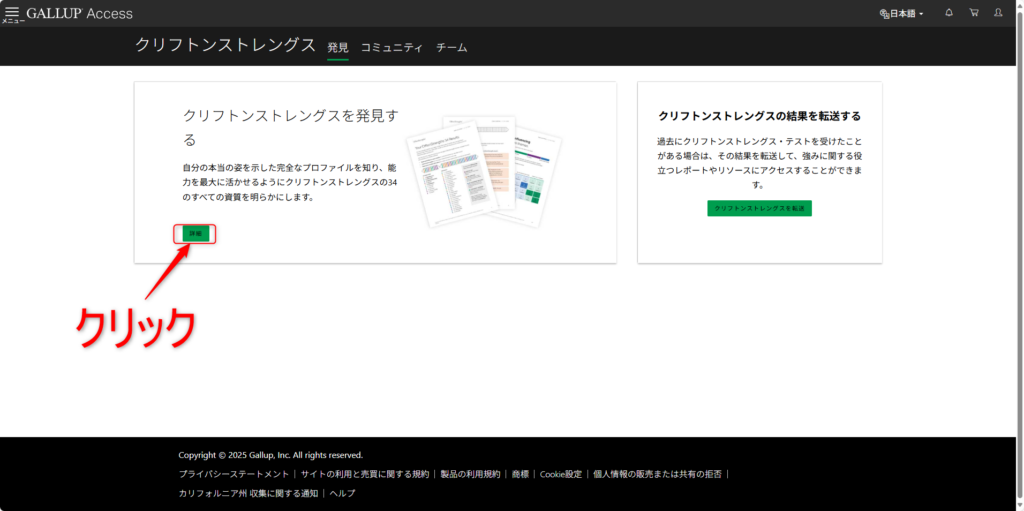
Task: Switch to the コミュニティ tab
Action: [x=392, y=48]
